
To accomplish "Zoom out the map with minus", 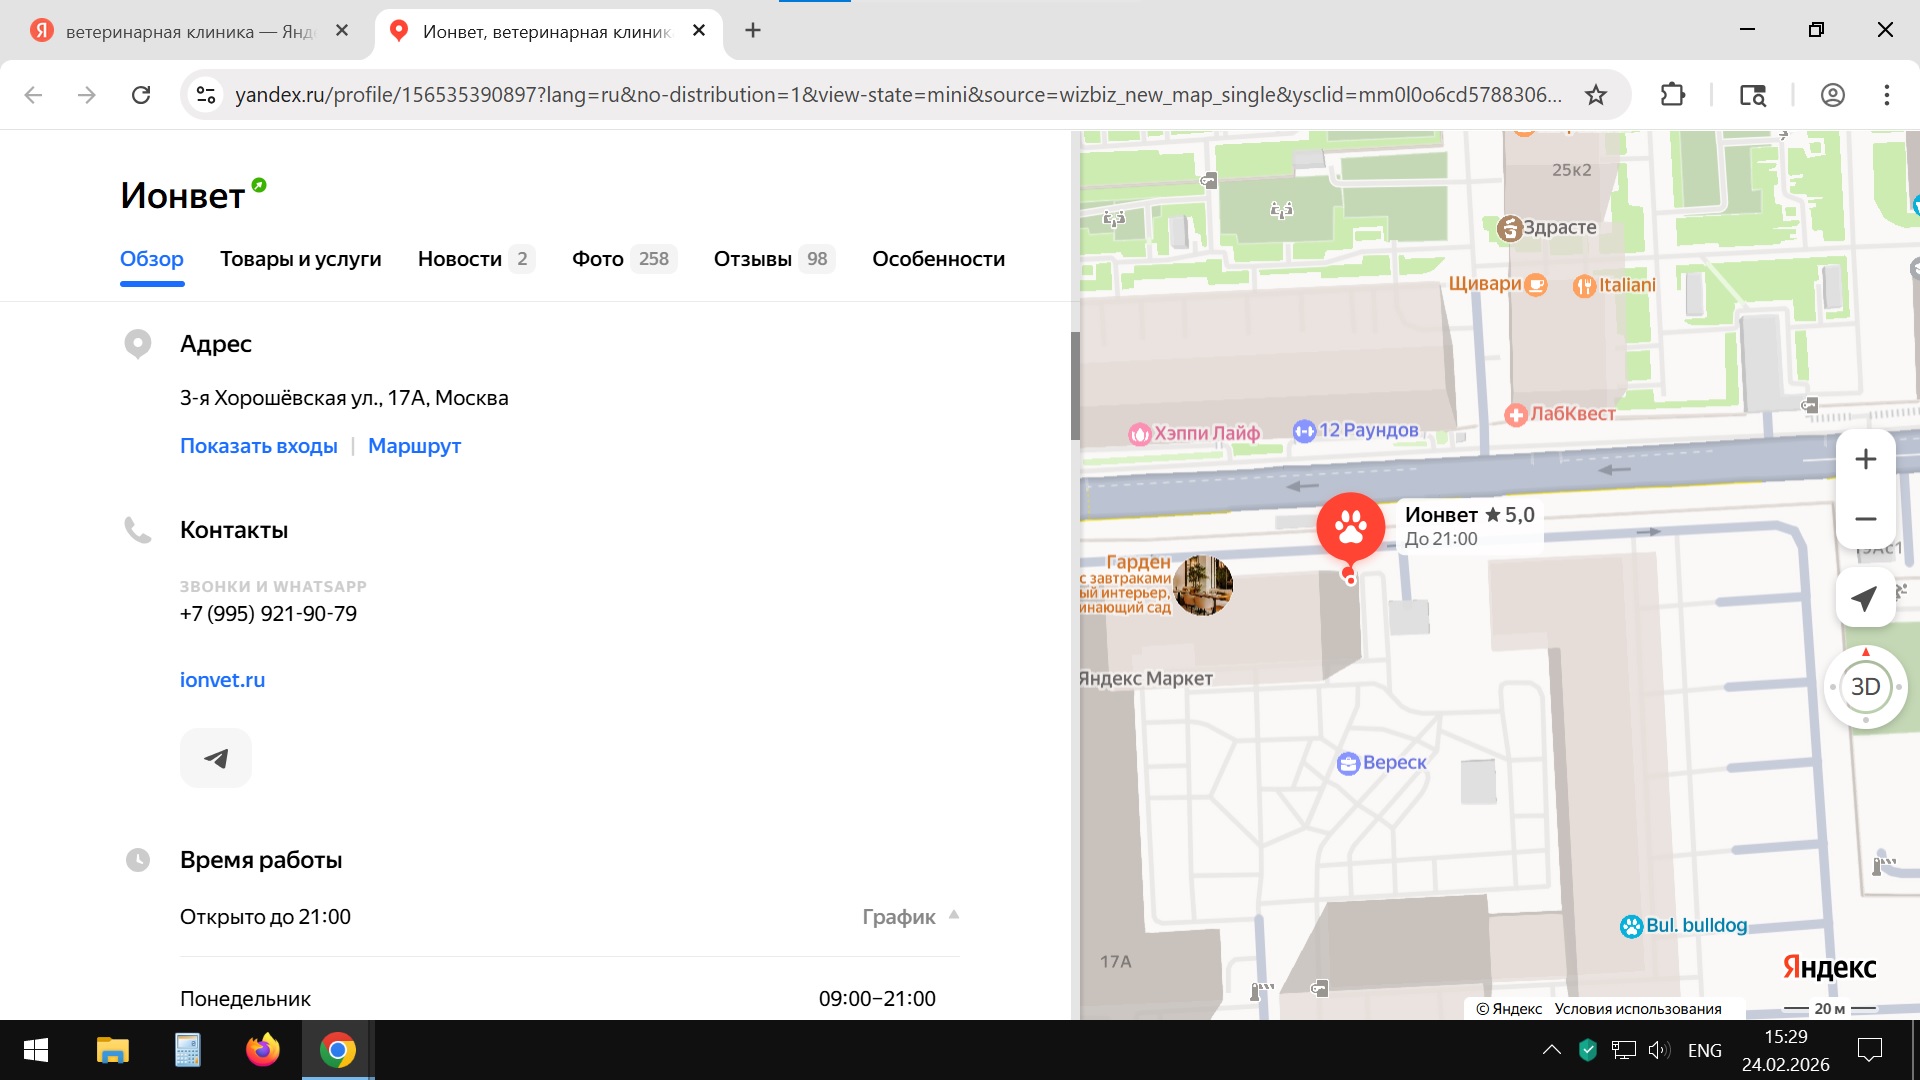I will point(1865,519).
